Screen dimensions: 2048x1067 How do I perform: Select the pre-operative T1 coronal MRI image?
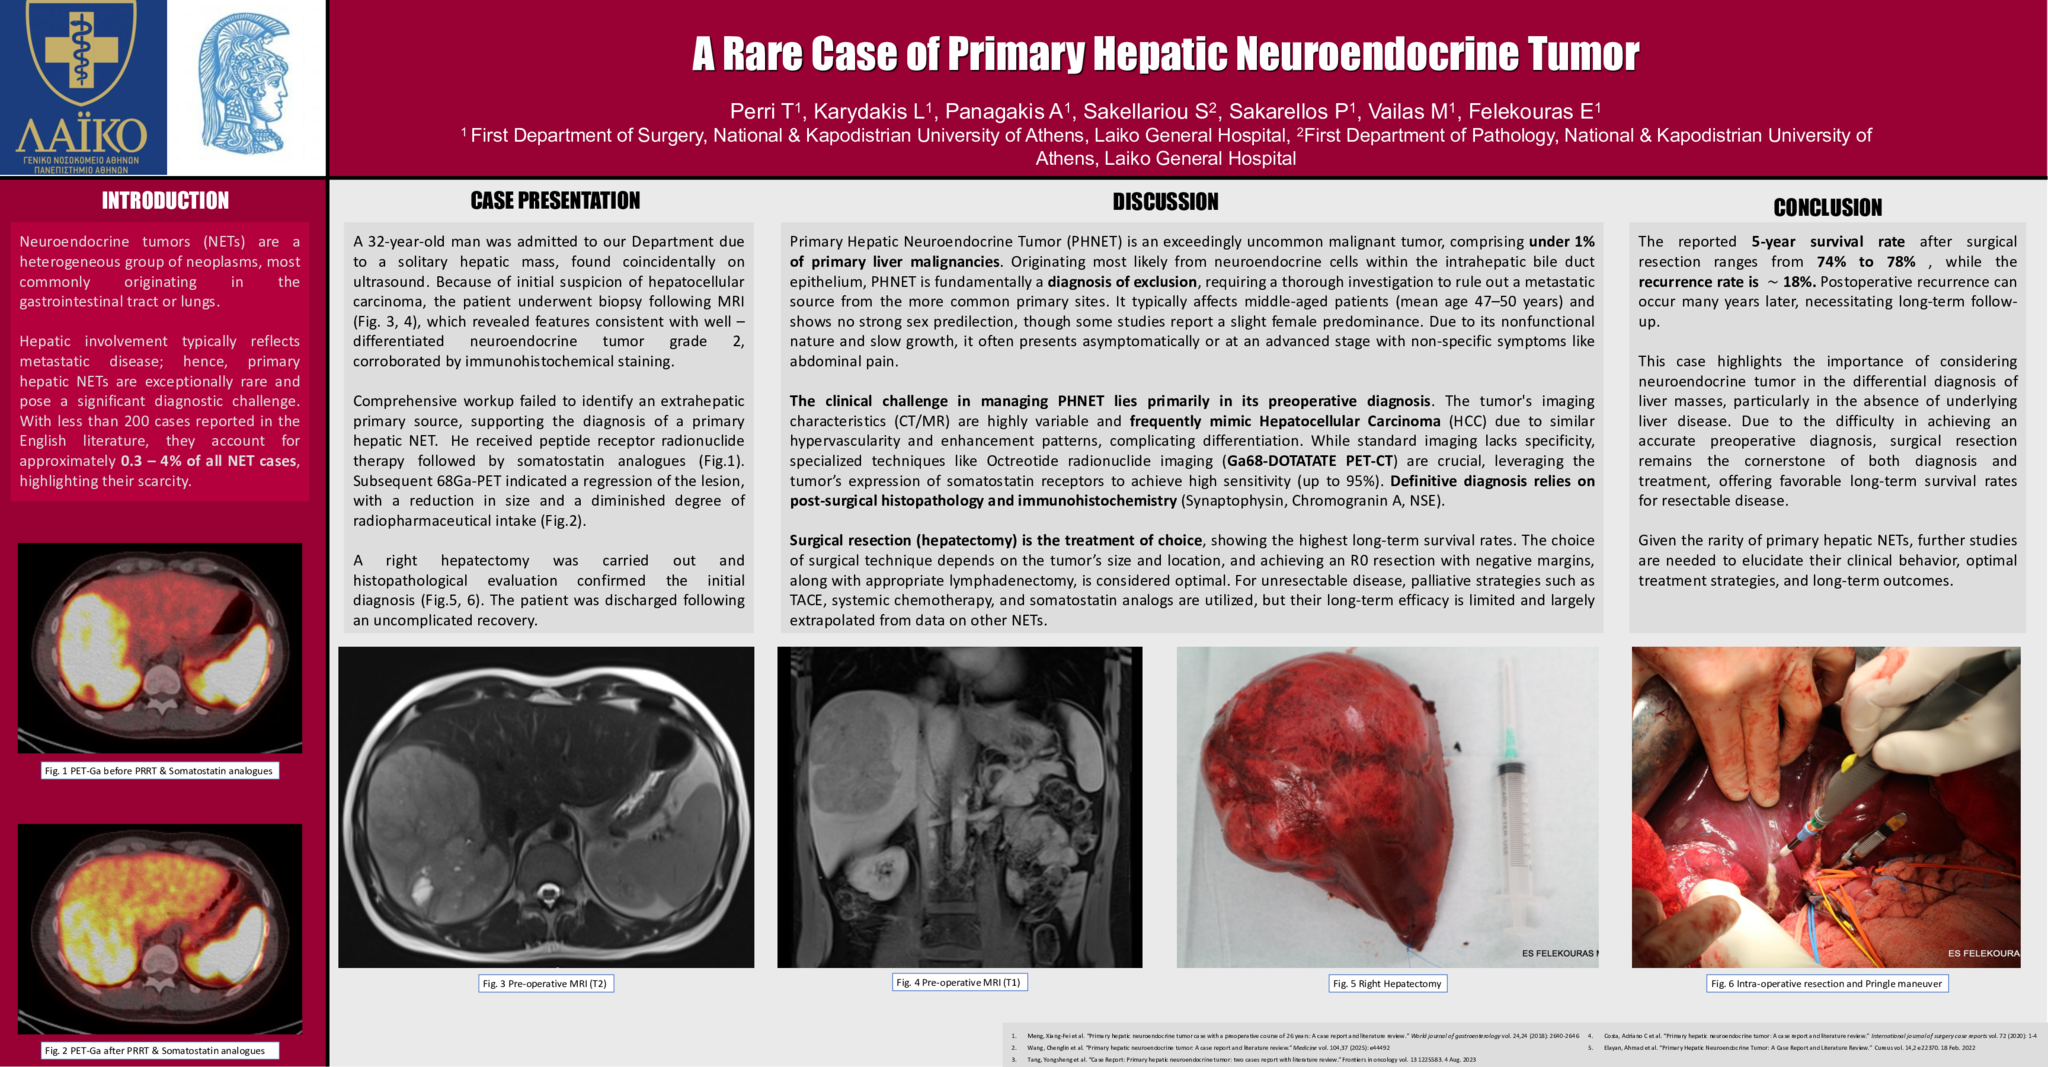pos(959,807)
